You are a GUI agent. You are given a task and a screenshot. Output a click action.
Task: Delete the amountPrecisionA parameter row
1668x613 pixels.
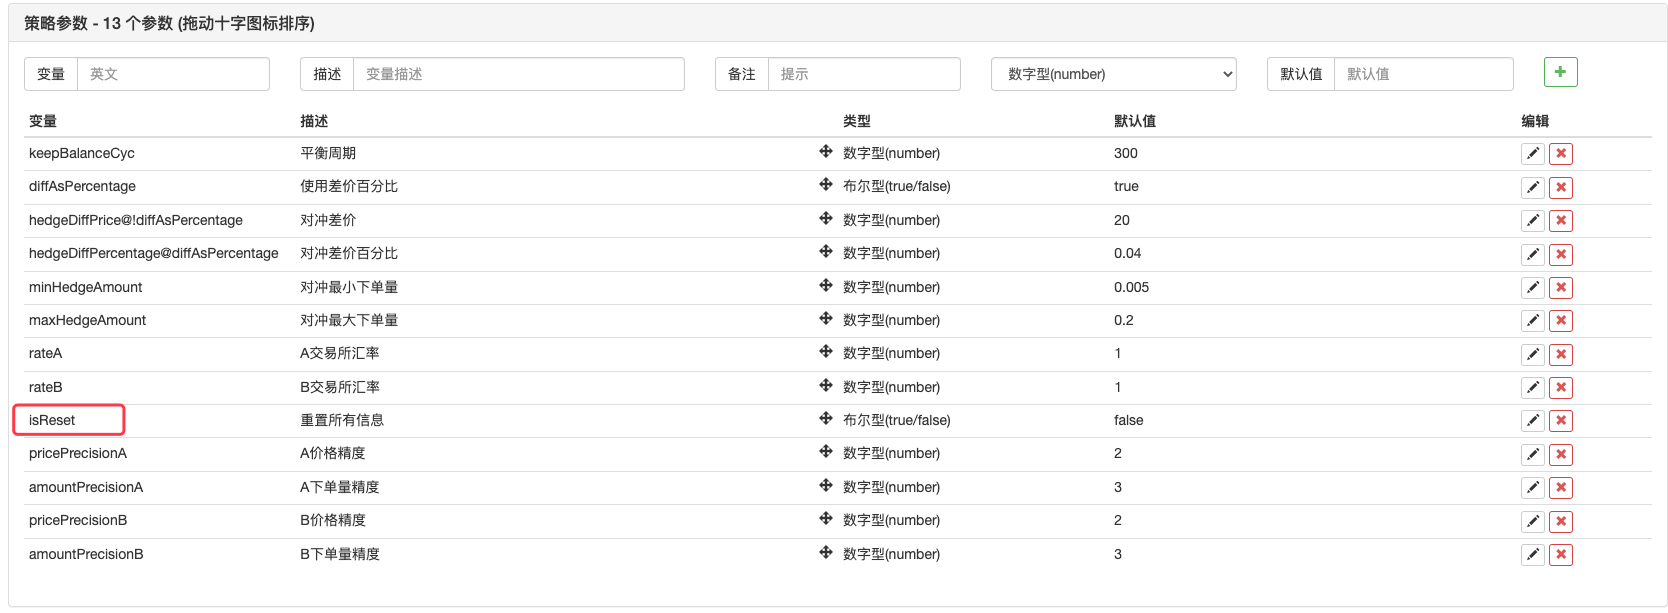point(1561,488)
